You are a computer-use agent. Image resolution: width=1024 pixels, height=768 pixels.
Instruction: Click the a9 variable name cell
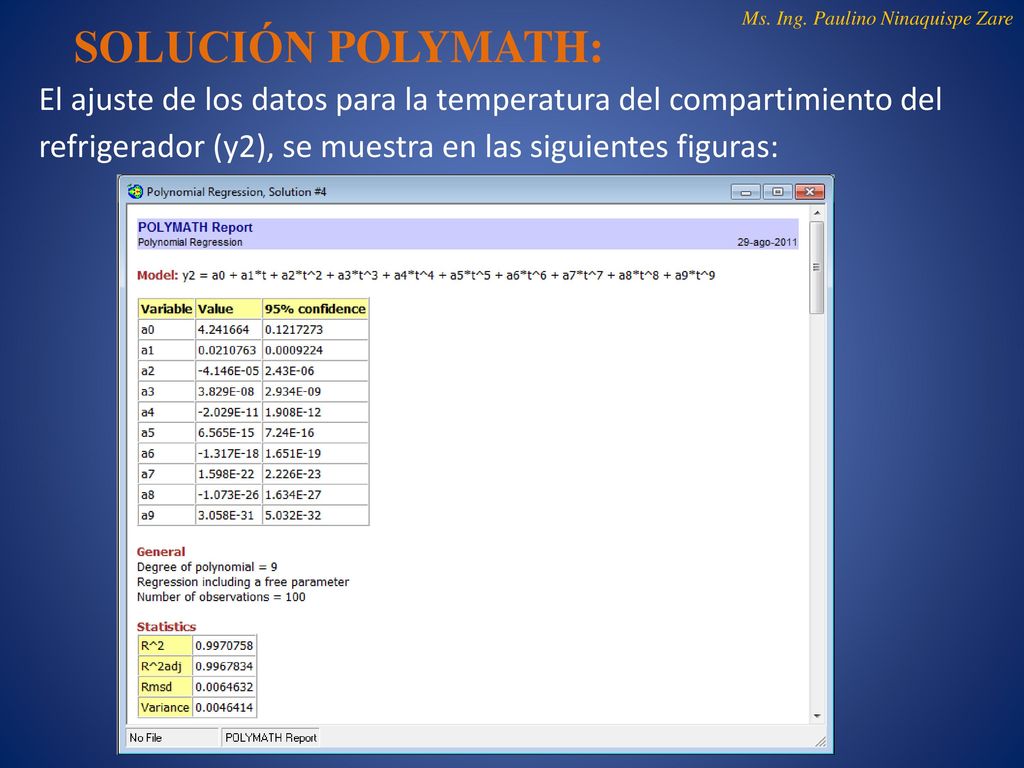tap(167, 515)
